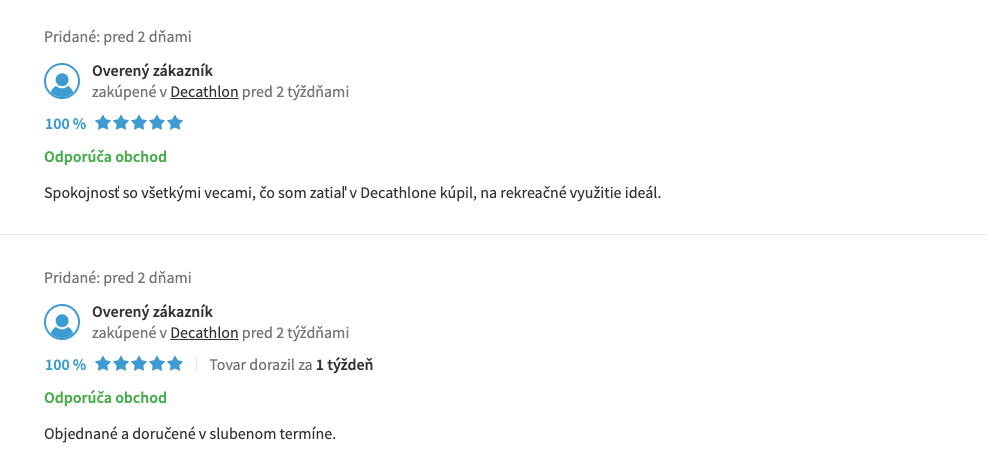Click 'Overený zákazník' name in the 'Objednané' review

tap(152, 312)
